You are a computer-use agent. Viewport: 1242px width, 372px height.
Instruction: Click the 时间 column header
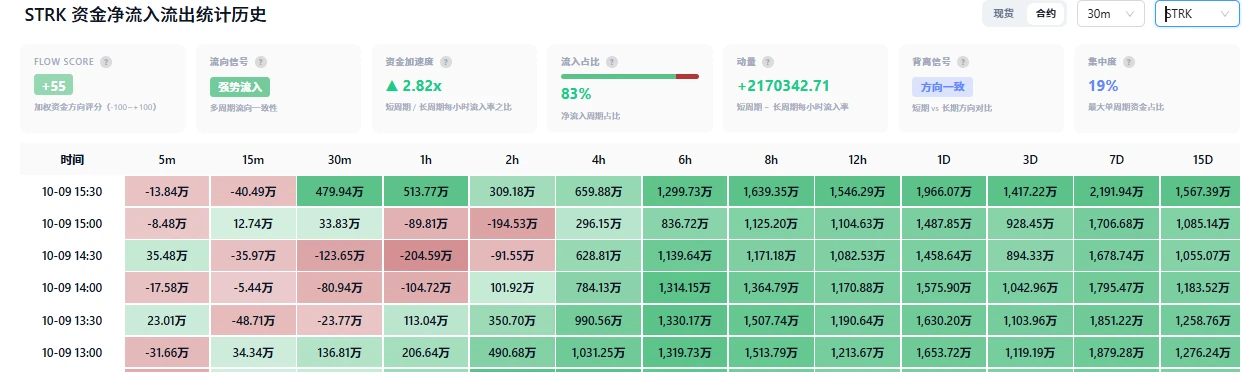(72, 160)
